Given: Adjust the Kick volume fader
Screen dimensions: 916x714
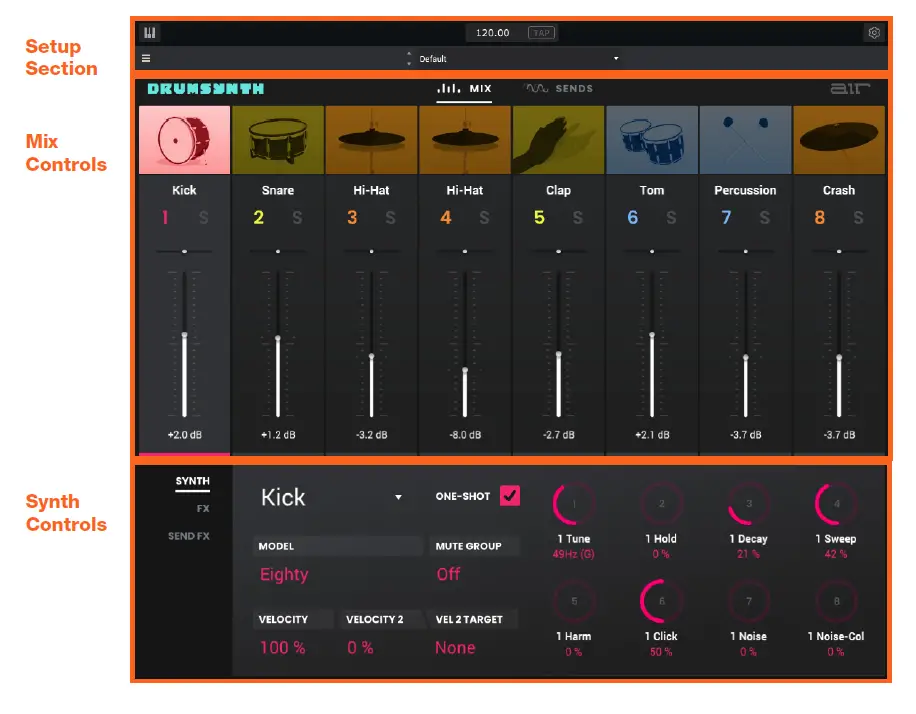Looking at the screenshot, I should [x=183, y=335].
